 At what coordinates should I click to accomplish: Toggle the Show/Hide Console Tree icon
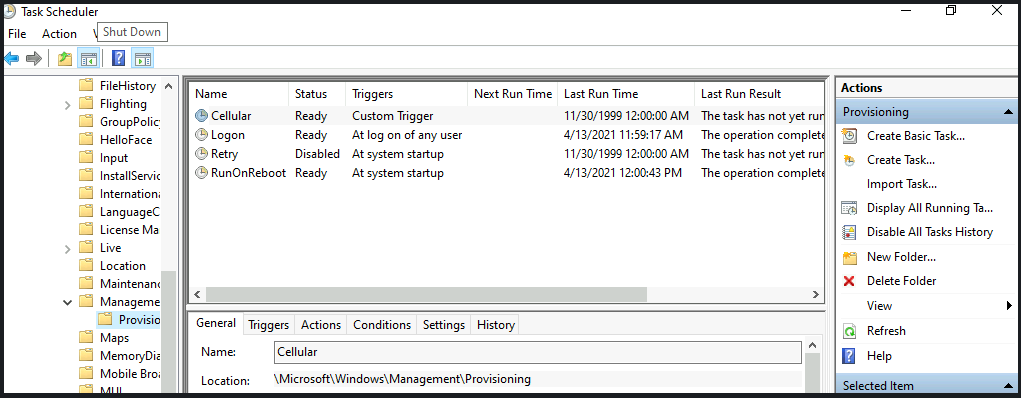coord(89,59)
